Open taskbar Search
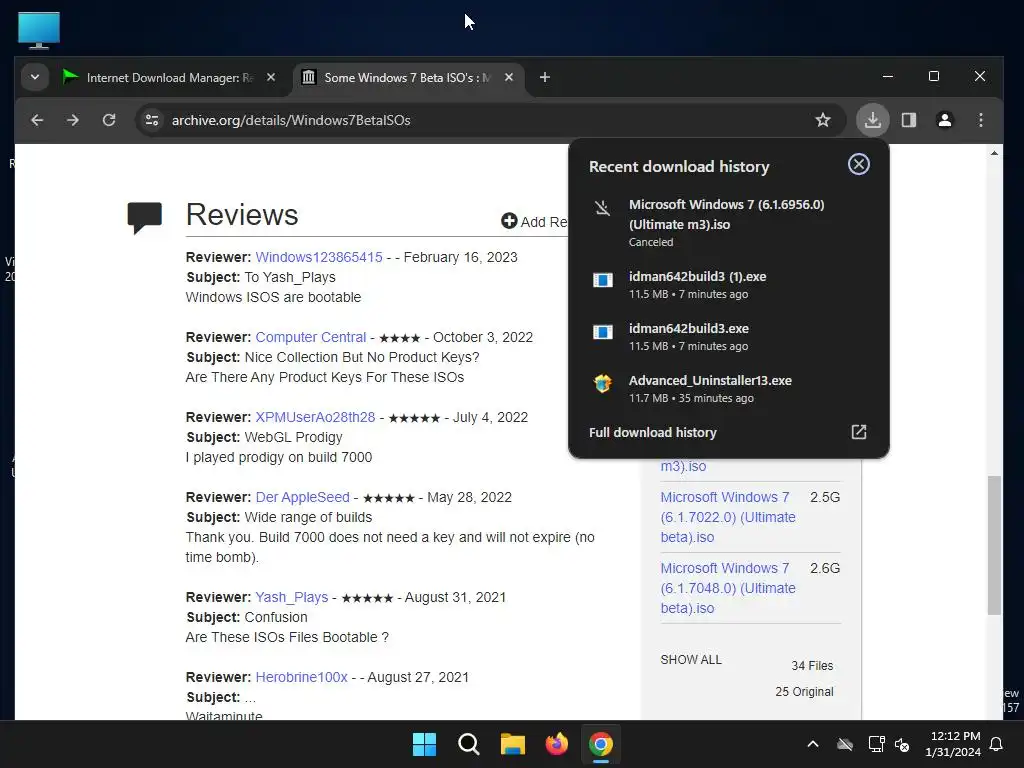This screenshot has height=768, width=1024. (x=468, y=744)
